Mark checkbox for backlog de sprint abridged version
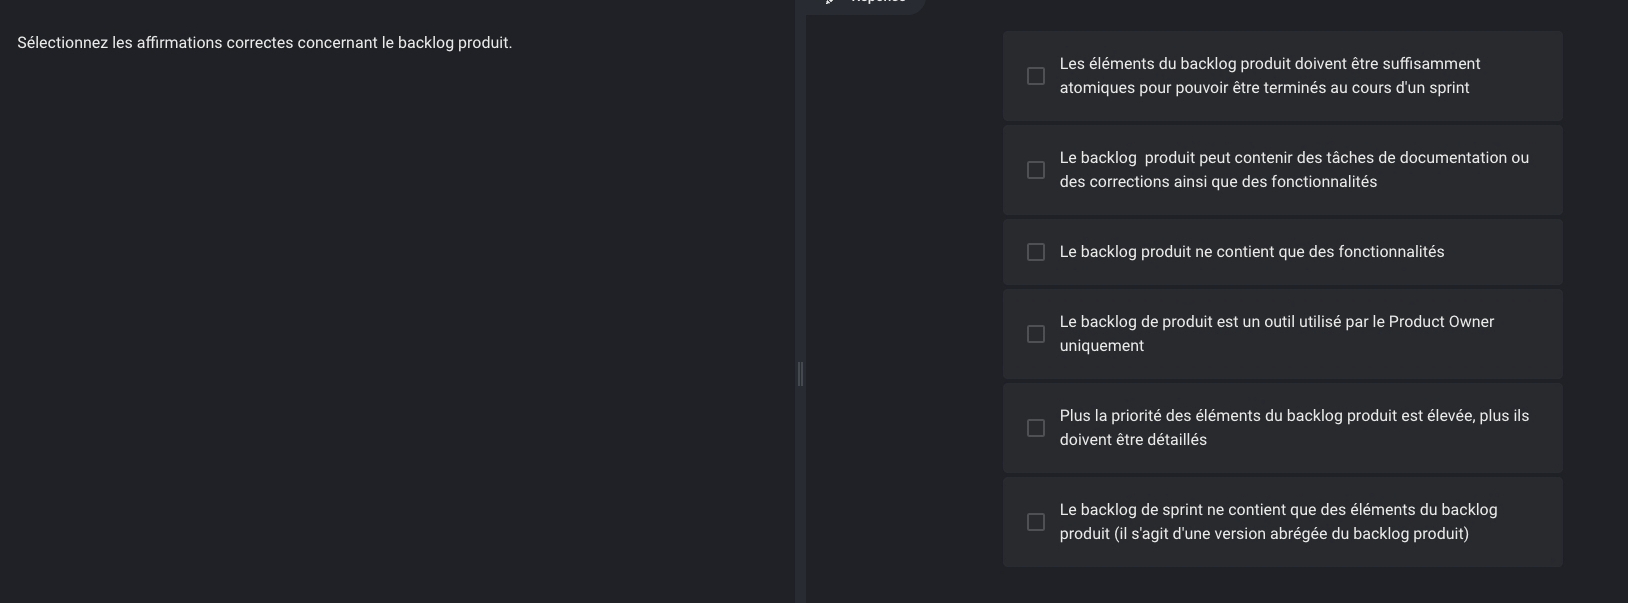This screenshot has height=603, width=1628. (x=1036, y=522)
